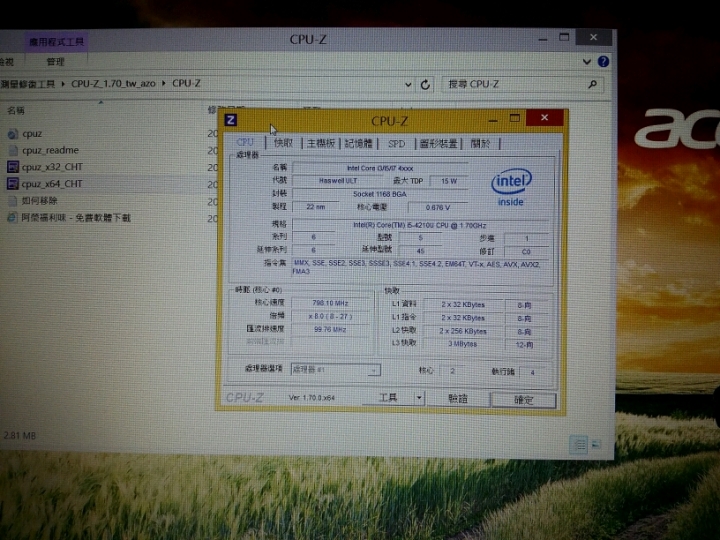Sort files by the 名稱 column header
Viewport: 720px width, 540px height.
pos(16,111)
